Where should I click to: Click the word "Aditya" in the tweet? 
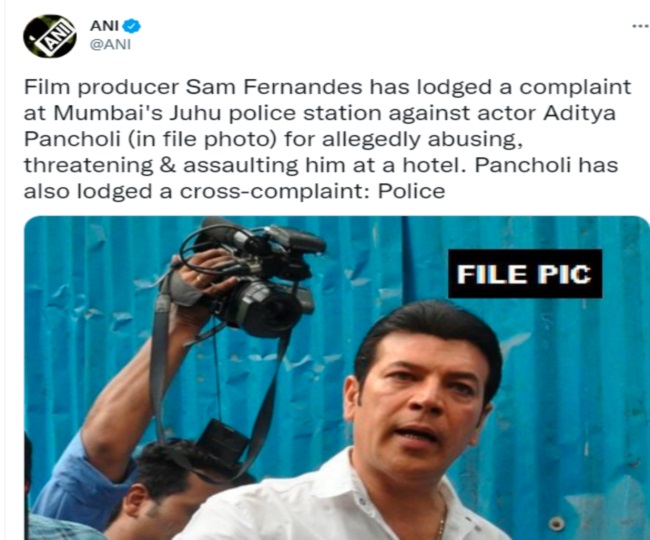pyautogui.click(x=580, y=115)
